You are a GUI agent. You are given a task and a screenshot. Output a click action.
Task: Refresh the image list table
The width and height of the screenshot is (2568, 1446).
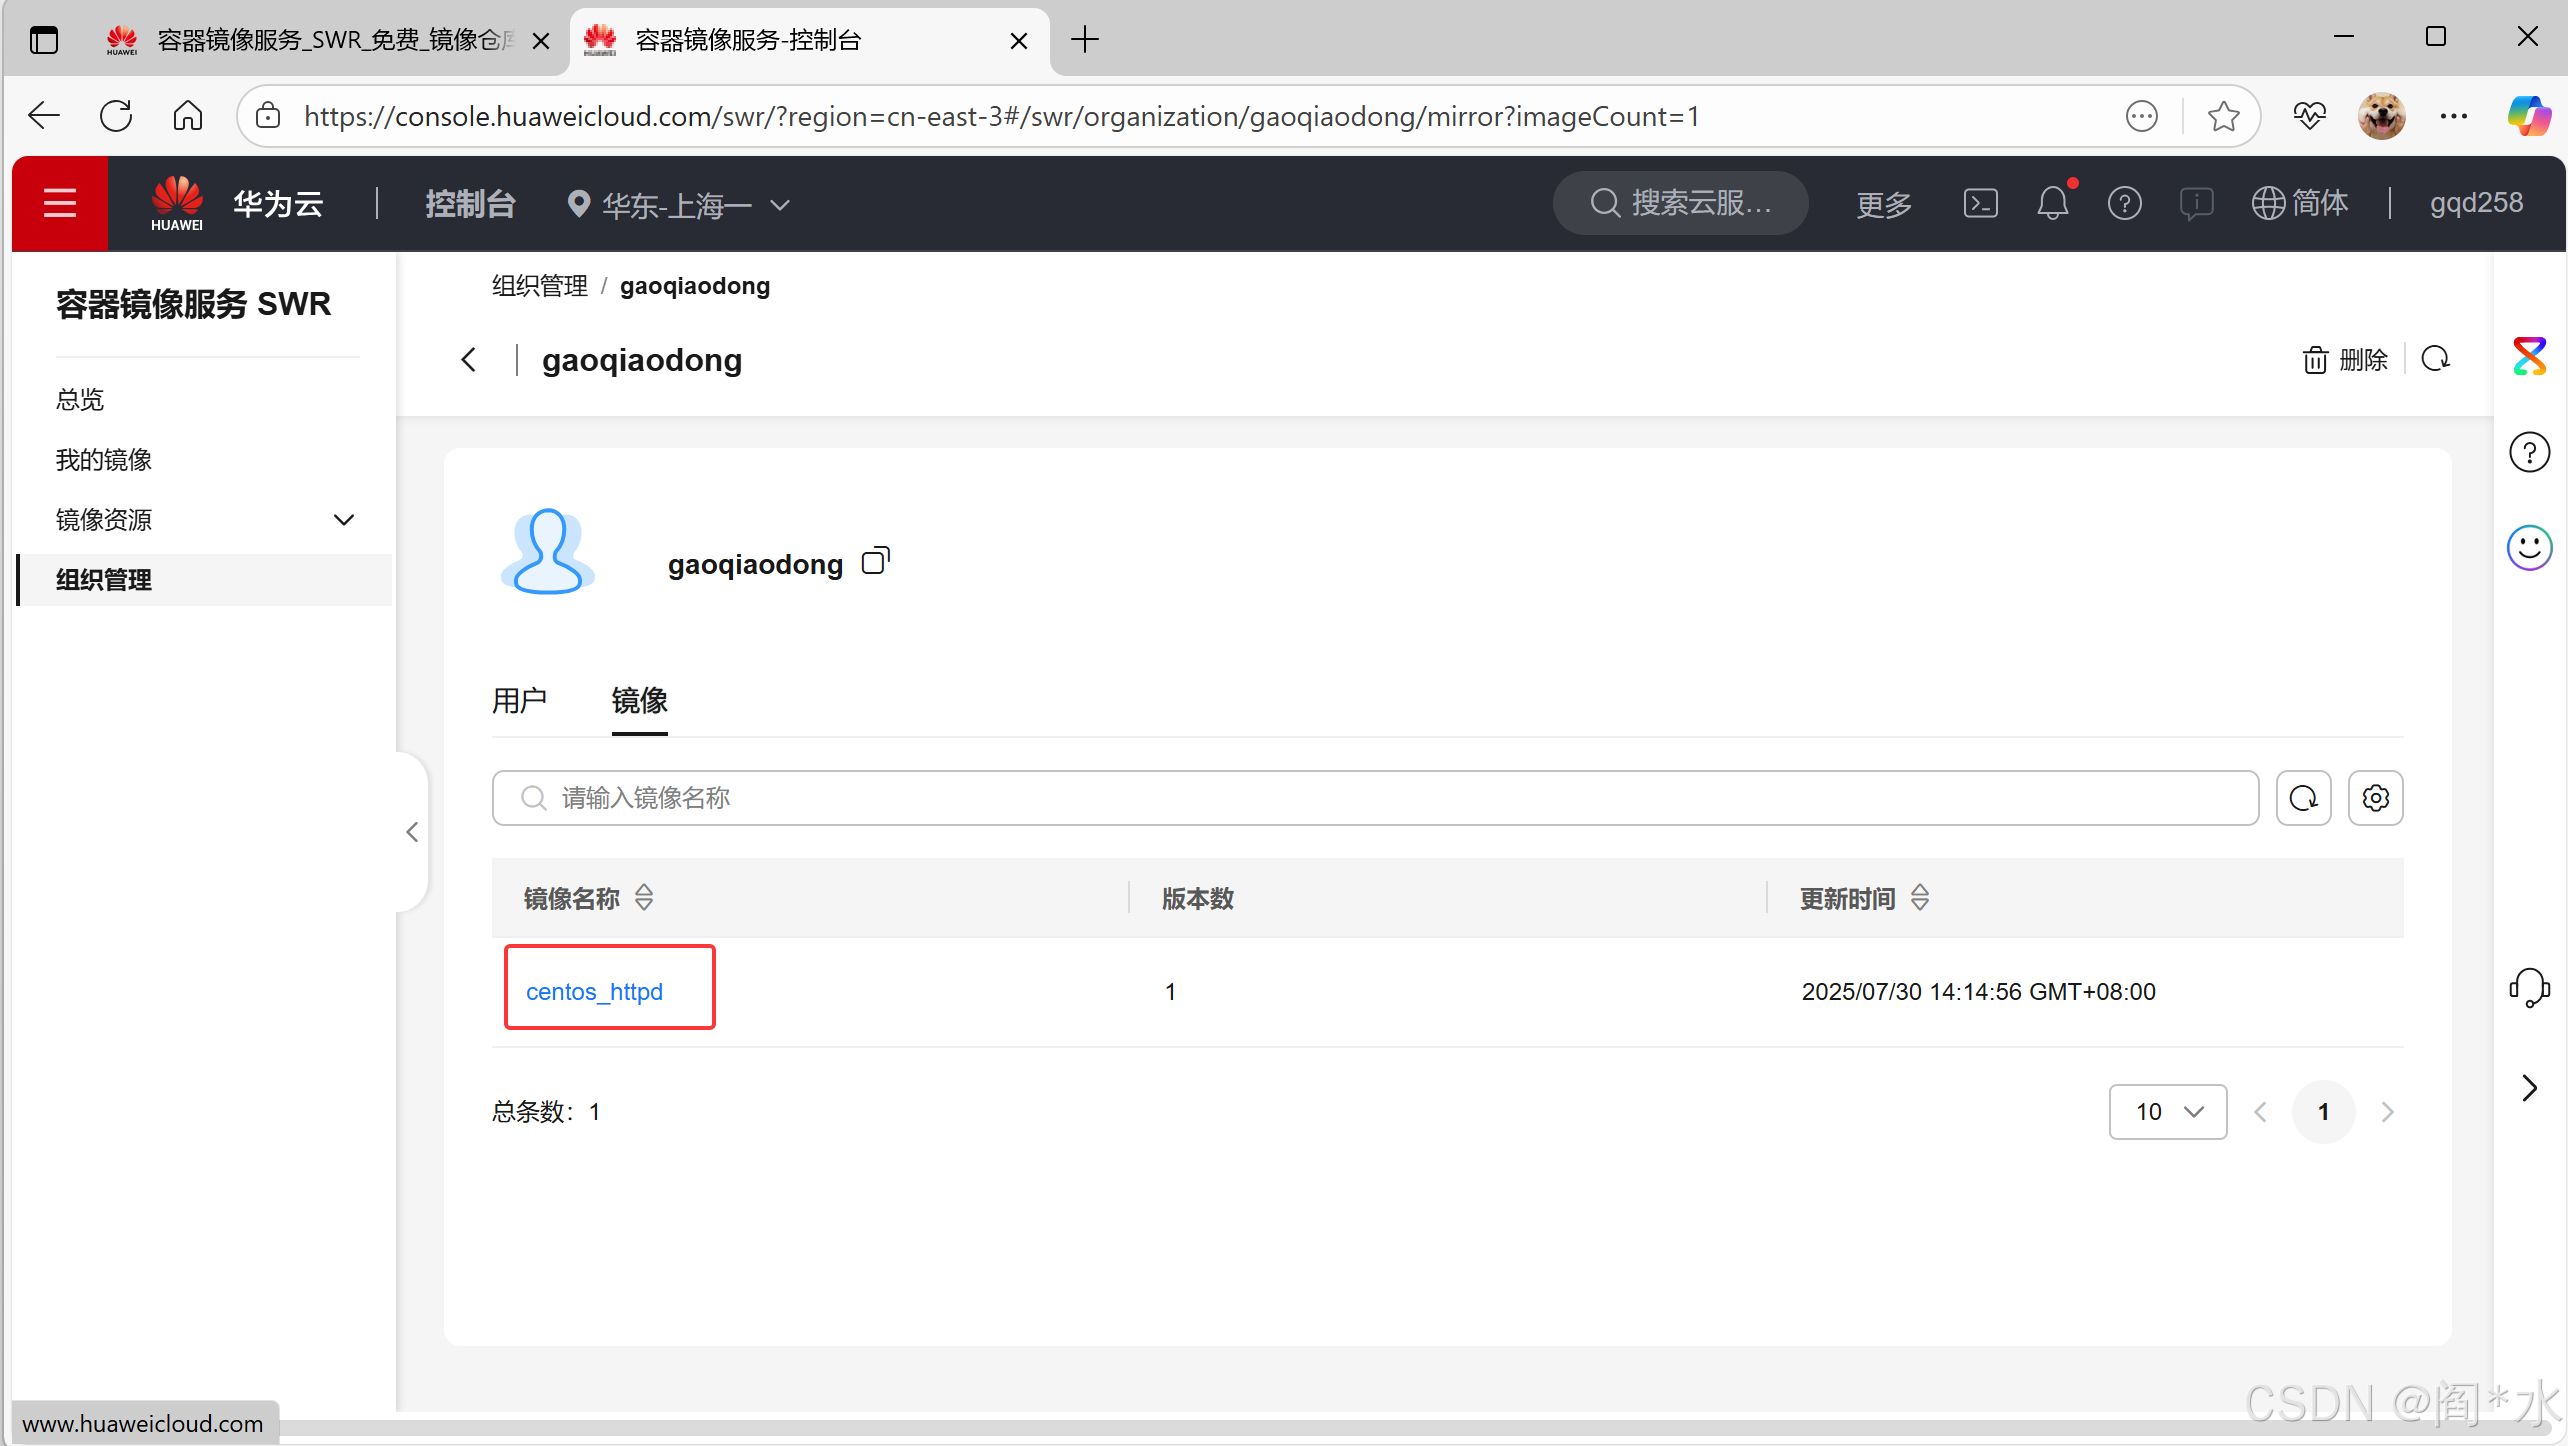(x=2303, y=798)
